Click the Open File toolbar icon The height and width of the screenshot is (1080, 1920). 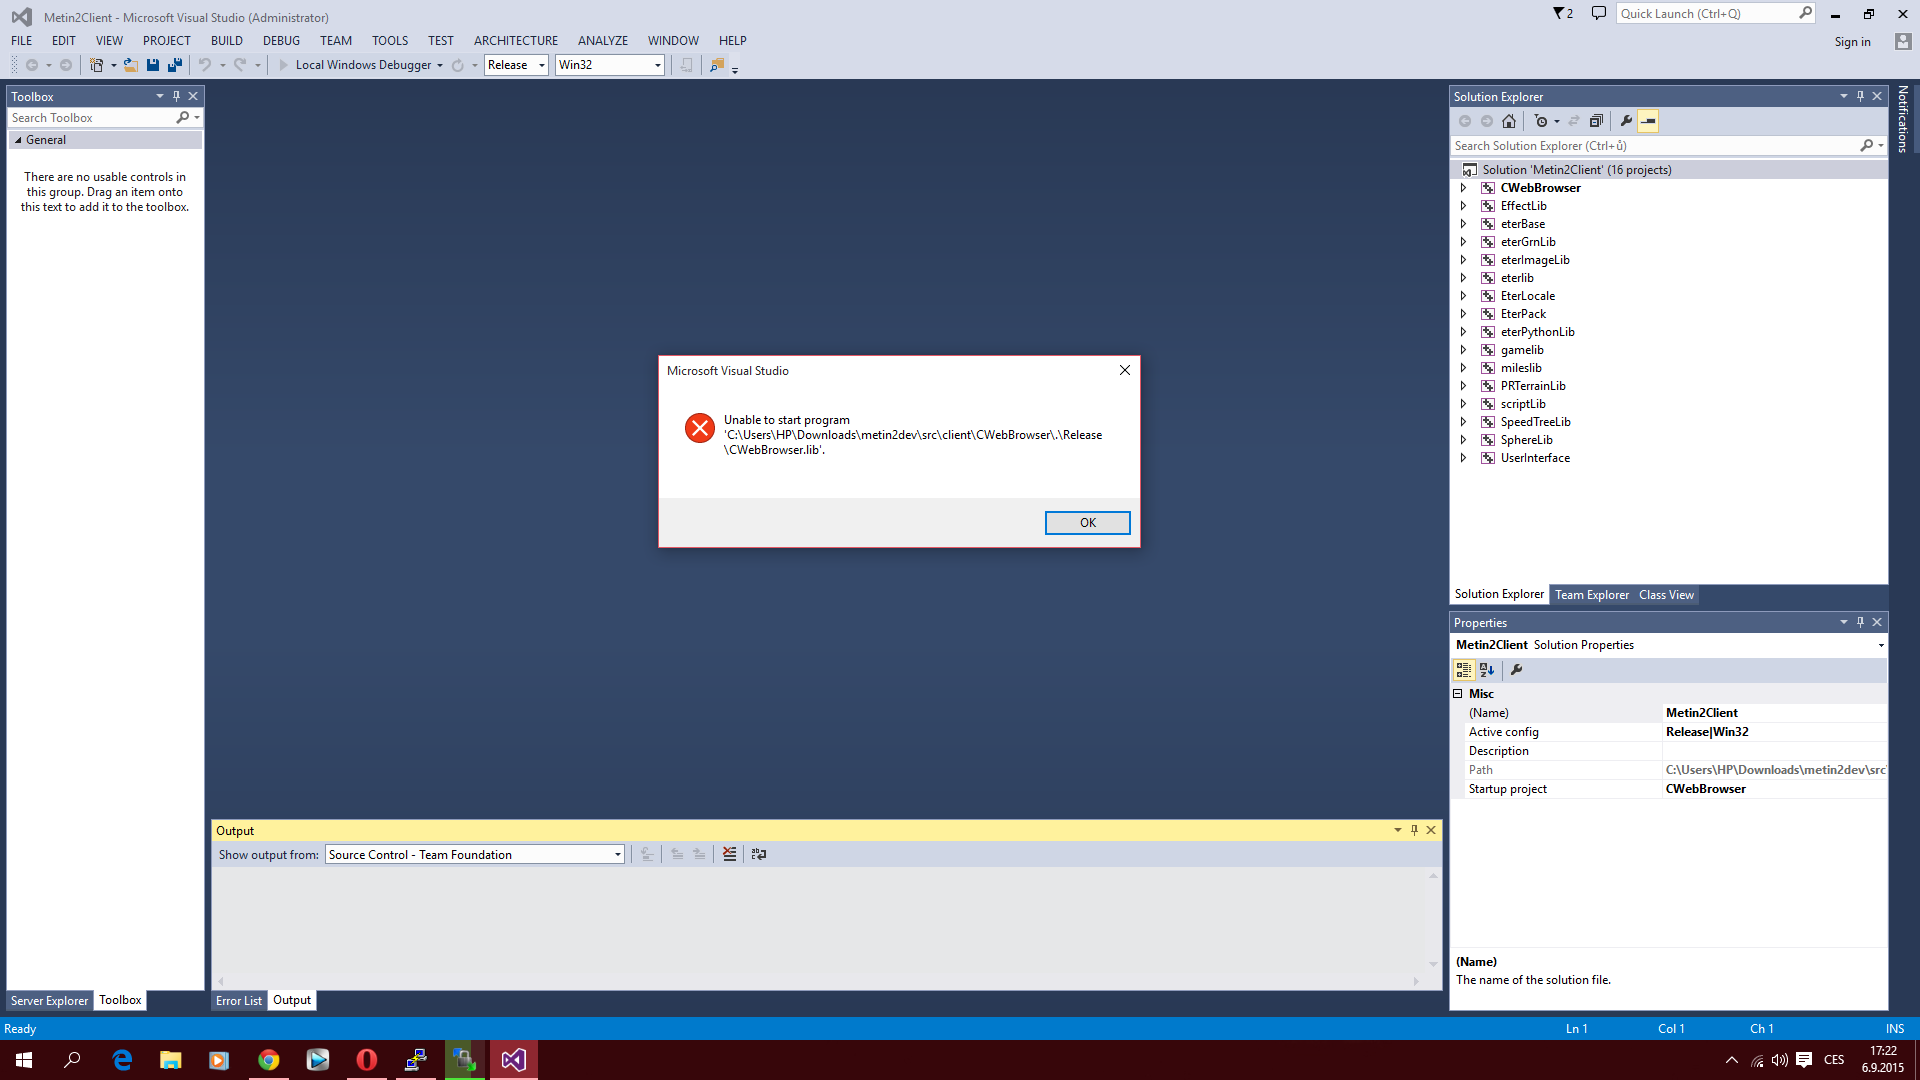[130, 65]
